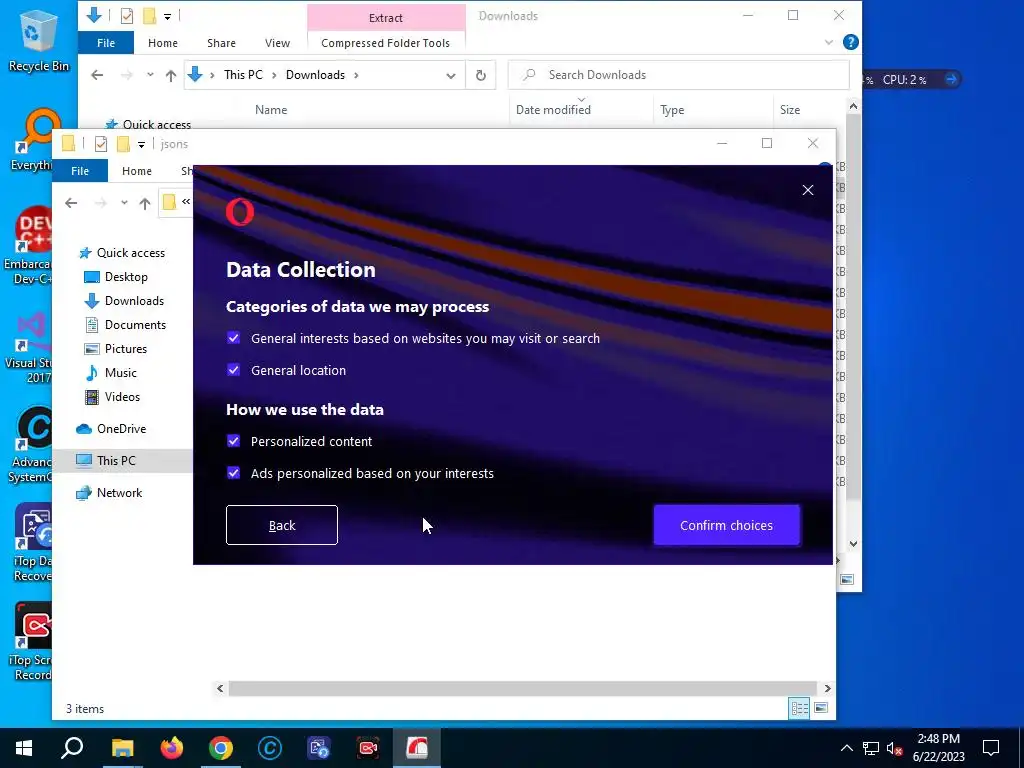Click the Back button in Opera dialog
Viewport: 1024px width, 768px height.
click(x=281, y=525)
